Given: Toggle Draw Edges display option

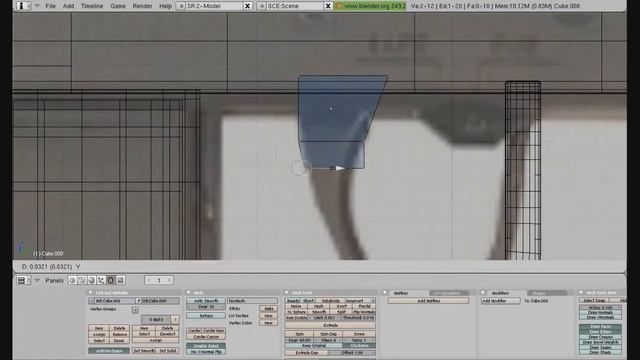Looking at the screenshot, I should (600, 332).
